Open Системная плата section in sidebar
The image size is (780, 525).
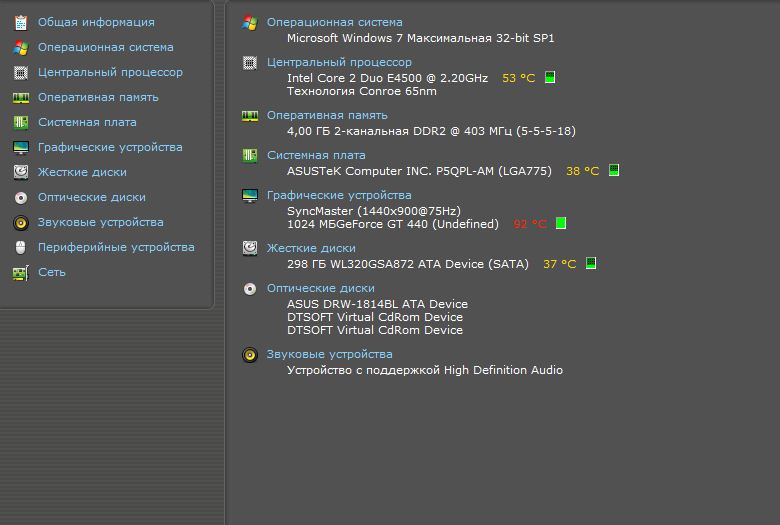coord(87,122)
